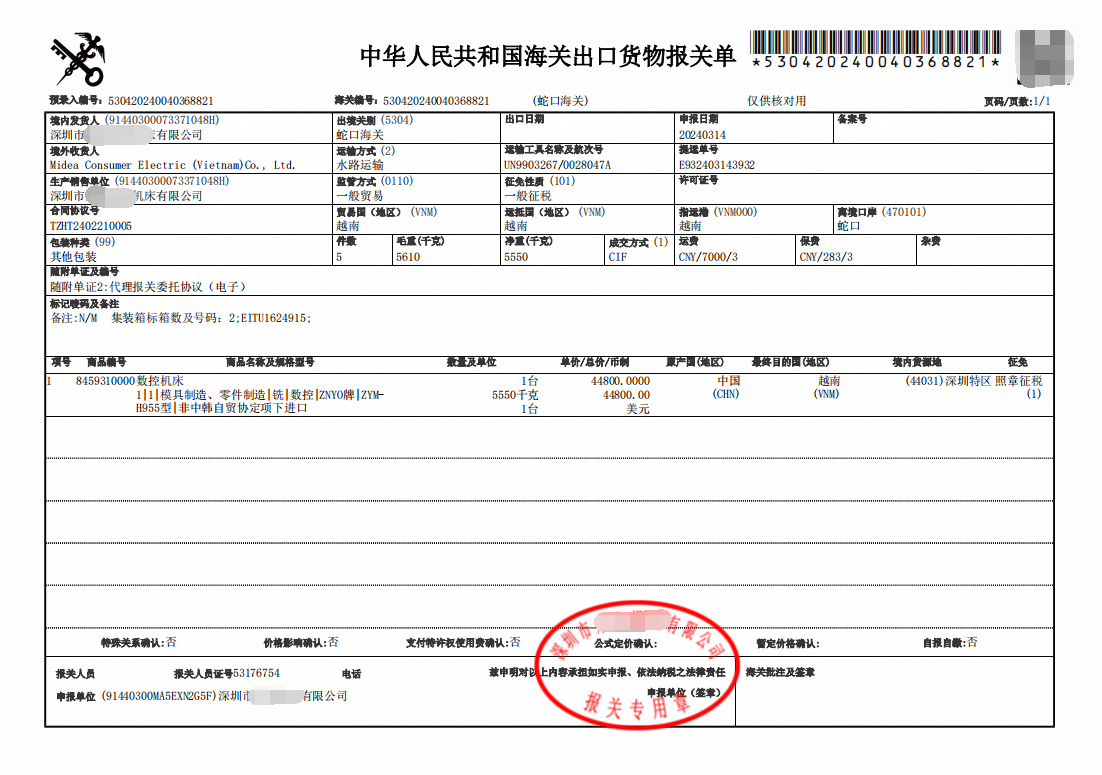The image size is (1102, 775).
Task: Click the 特殊关系确认 value 否
Action: click(171, 642)
